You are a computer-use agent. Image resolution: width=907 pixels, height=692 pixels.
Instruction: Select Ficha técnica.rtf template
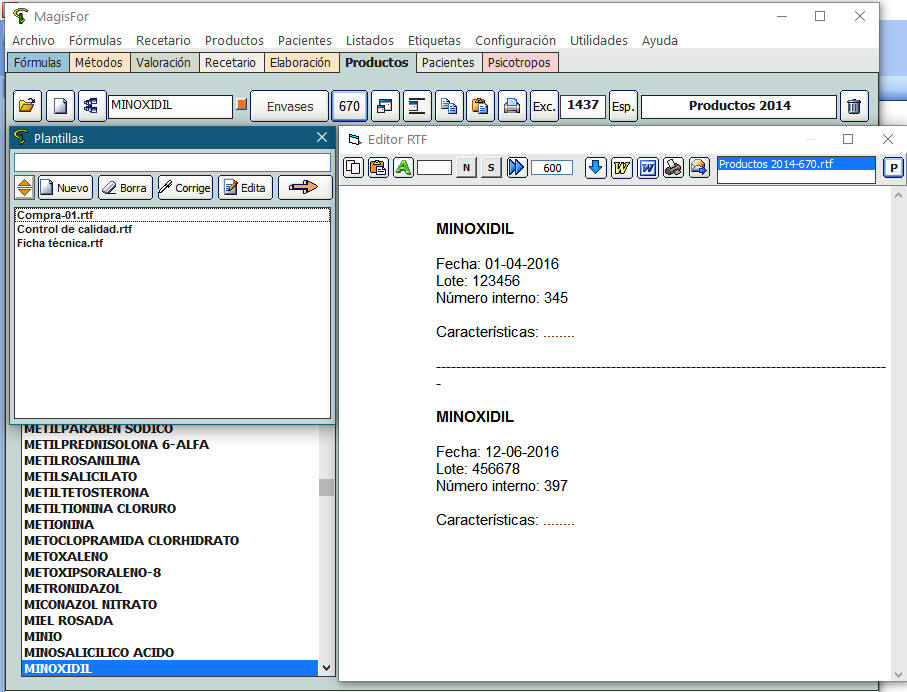coord(60,243)
